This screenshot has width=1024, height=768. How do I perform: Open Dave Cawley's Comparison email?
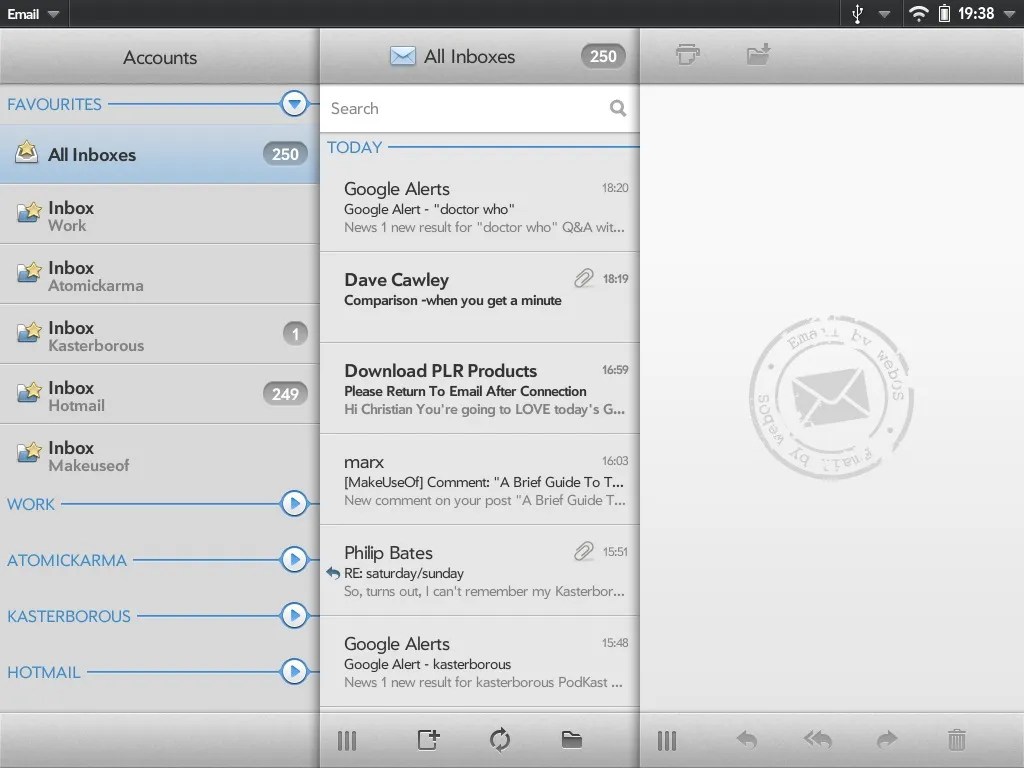click(470, 290)
